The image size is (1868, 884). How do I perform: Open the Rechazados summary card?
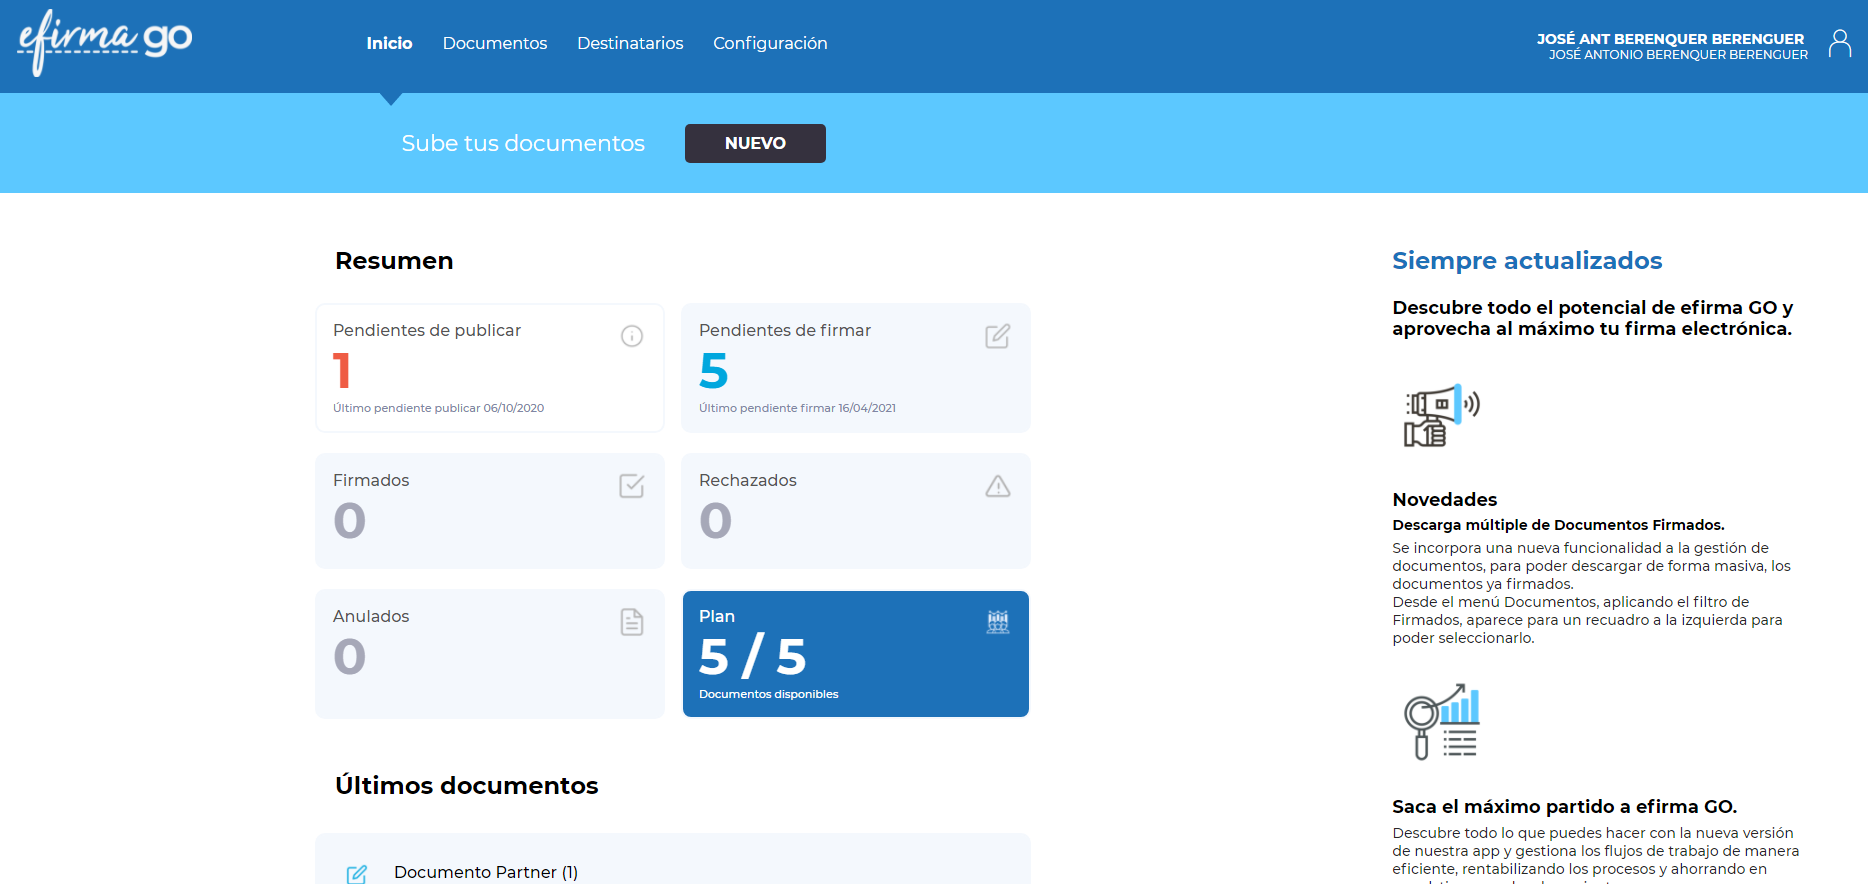click(856, 511)
